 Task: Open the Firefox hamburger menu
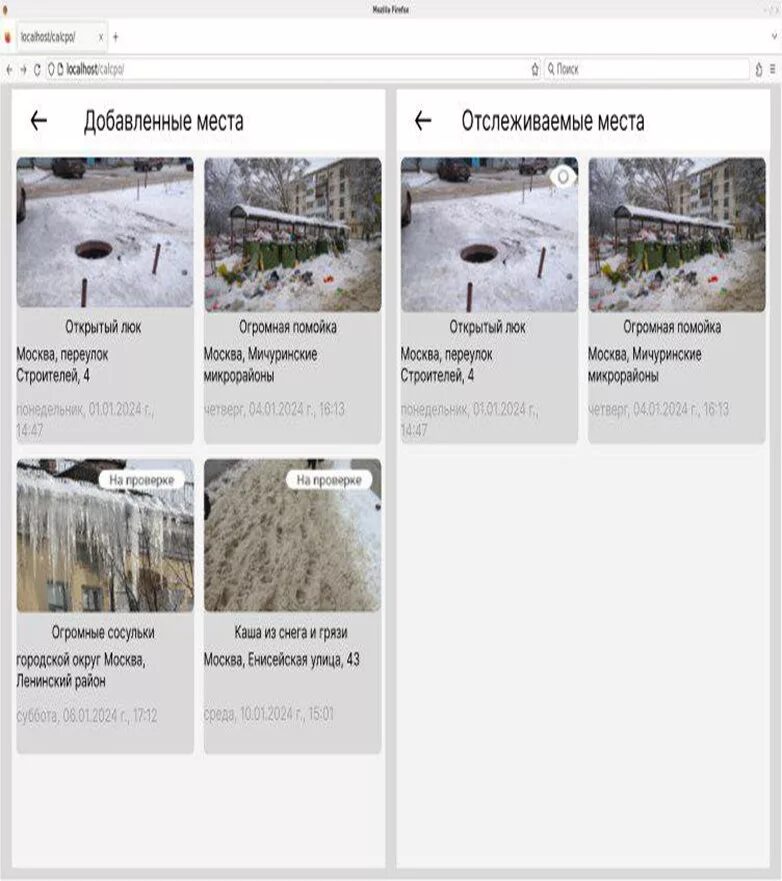point(773,70)
